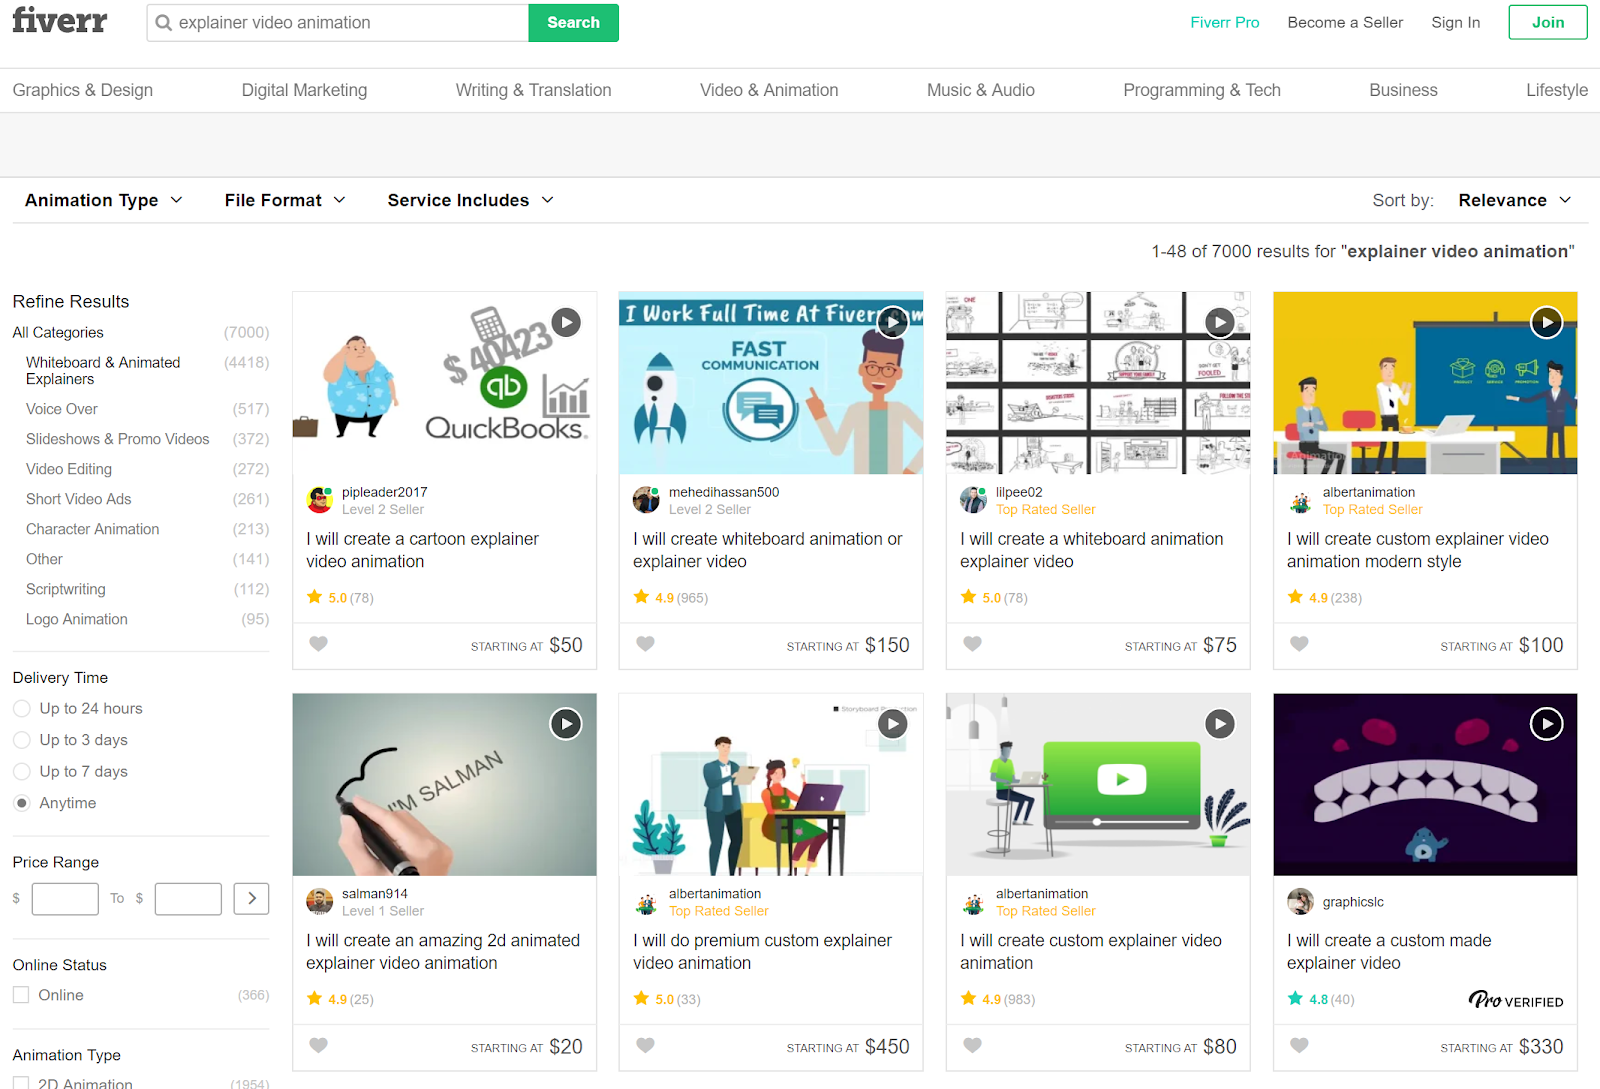Open pipleader2017's seller avatar
This screenshot has width=1600, height=1089.
click(x=320, y=500)
